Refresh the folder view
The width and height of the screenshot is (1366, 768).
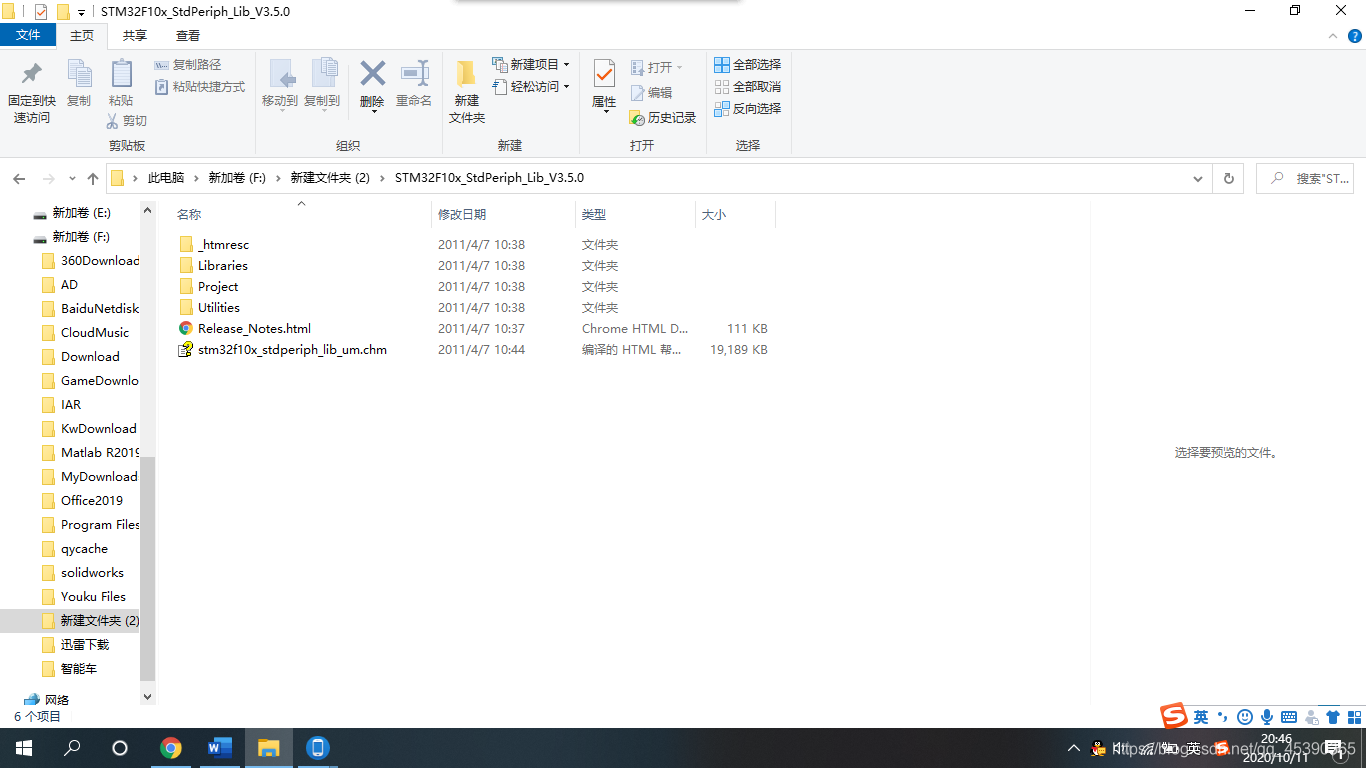pos(1229,178)
